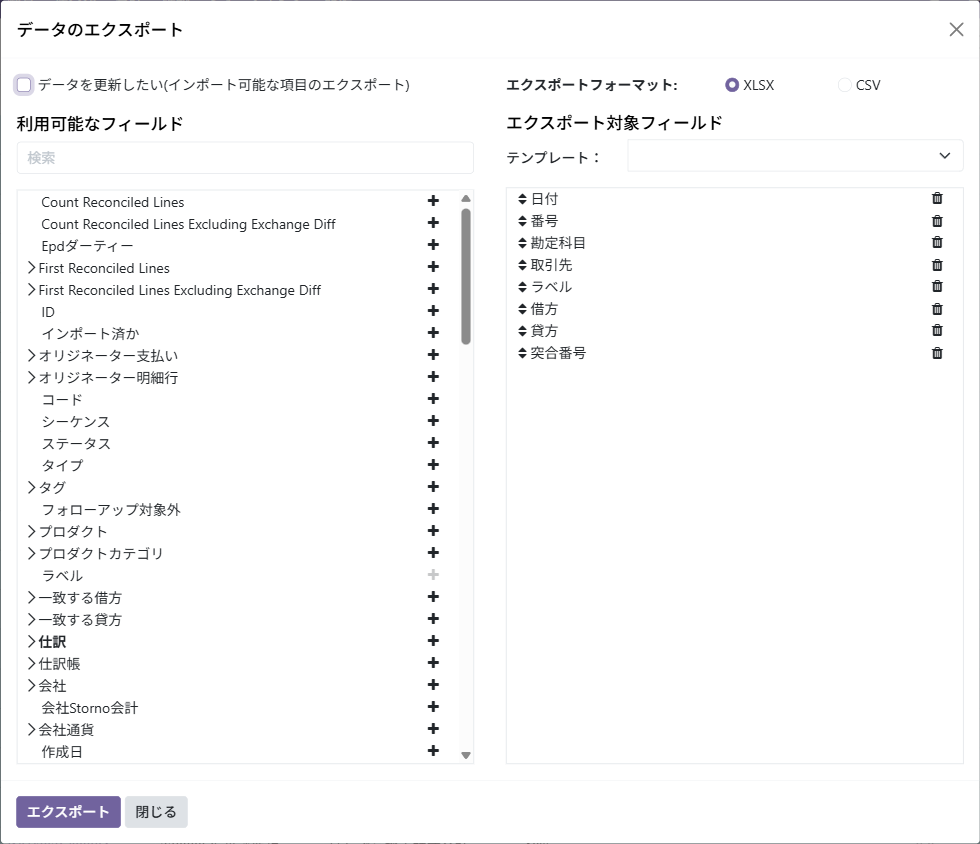Focus the 検索 field search box
Image resolution: width=980 pixels, height=844 pixels.
[245, 158]
